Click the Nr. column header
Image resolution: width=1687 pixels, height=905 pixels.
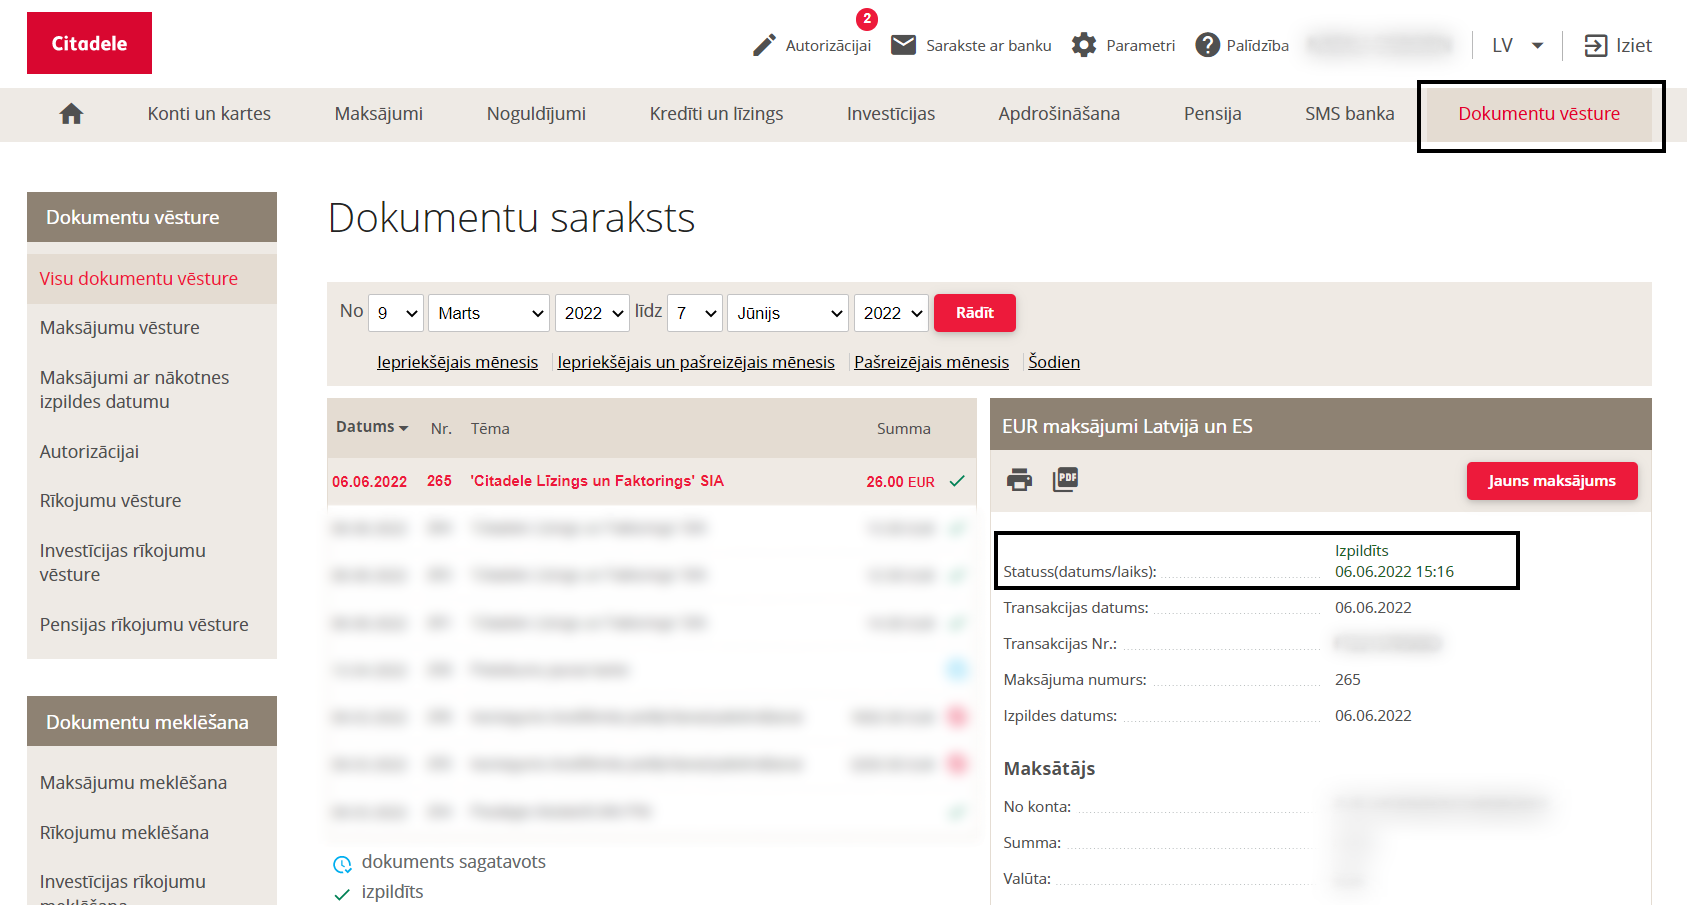(x=441, y=428)
